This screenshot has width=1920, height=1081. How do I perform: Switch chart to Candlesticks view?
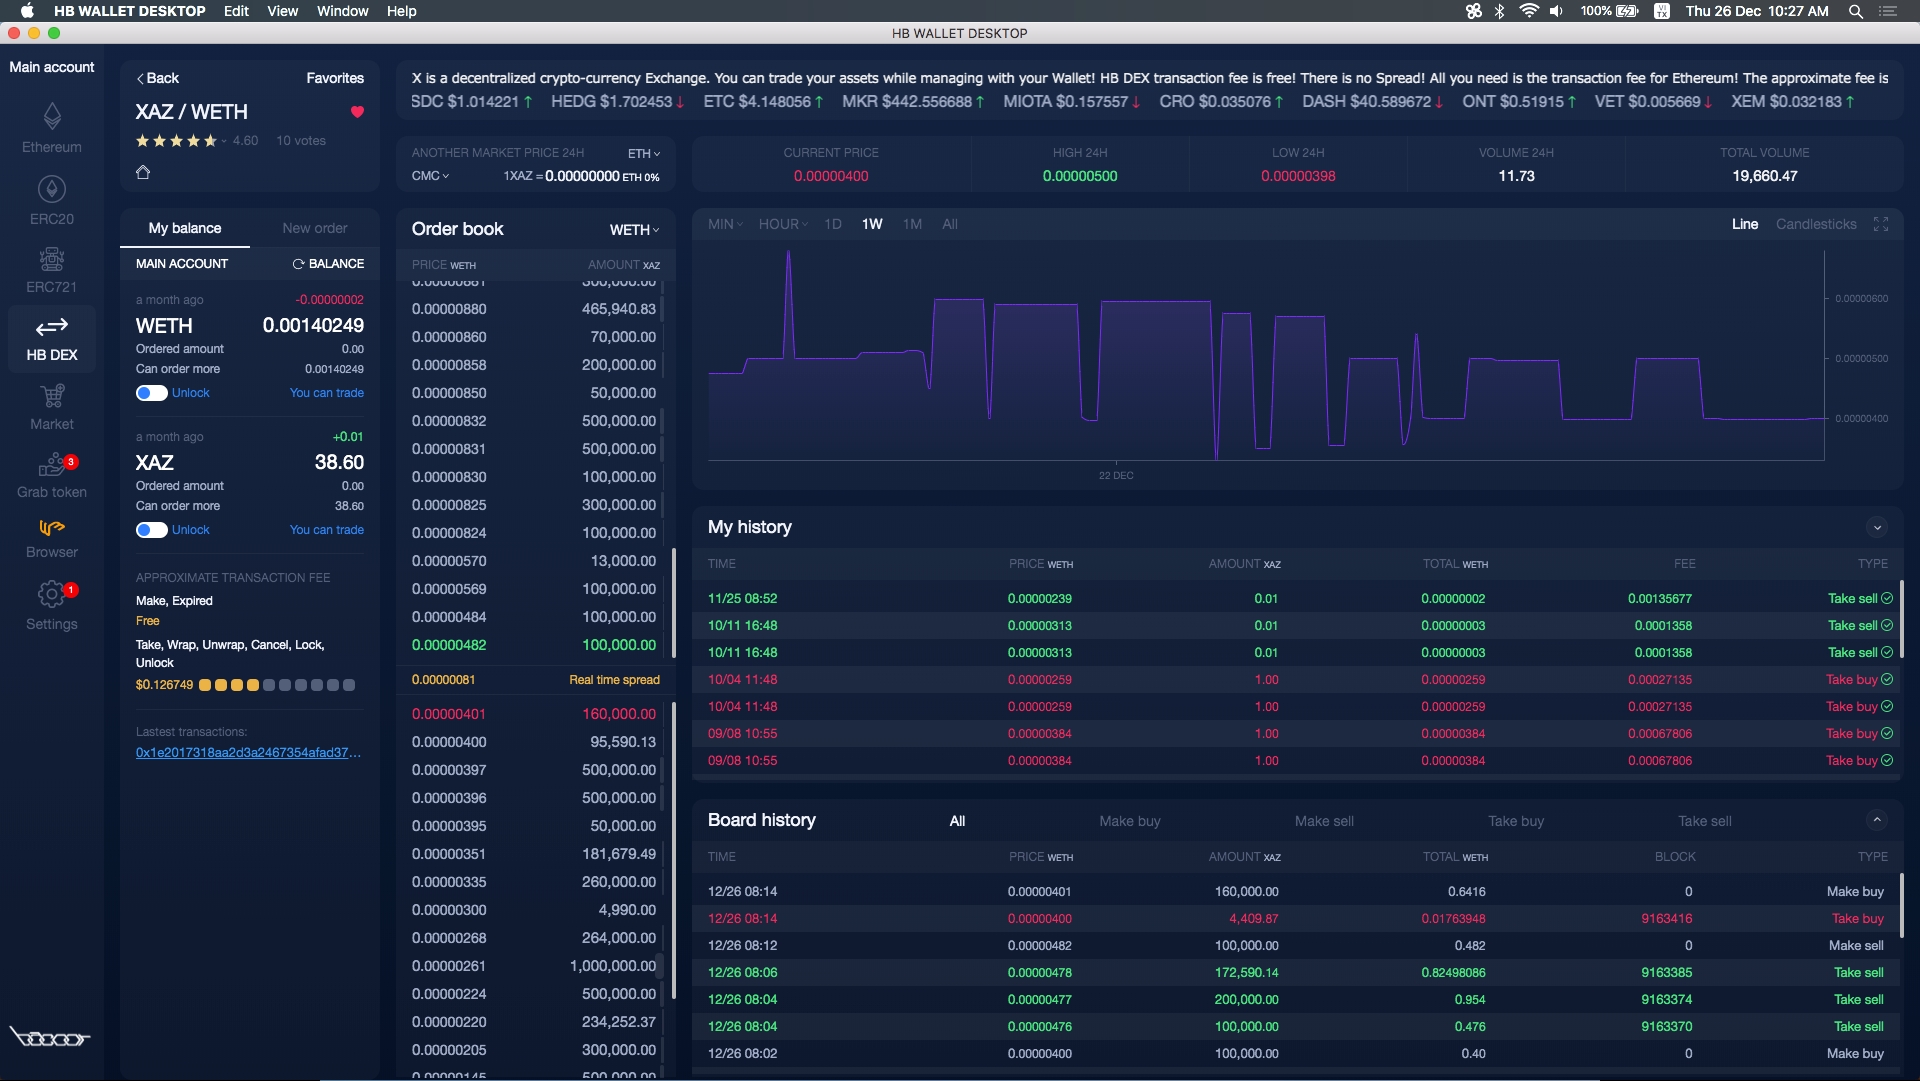(1816, 224)
